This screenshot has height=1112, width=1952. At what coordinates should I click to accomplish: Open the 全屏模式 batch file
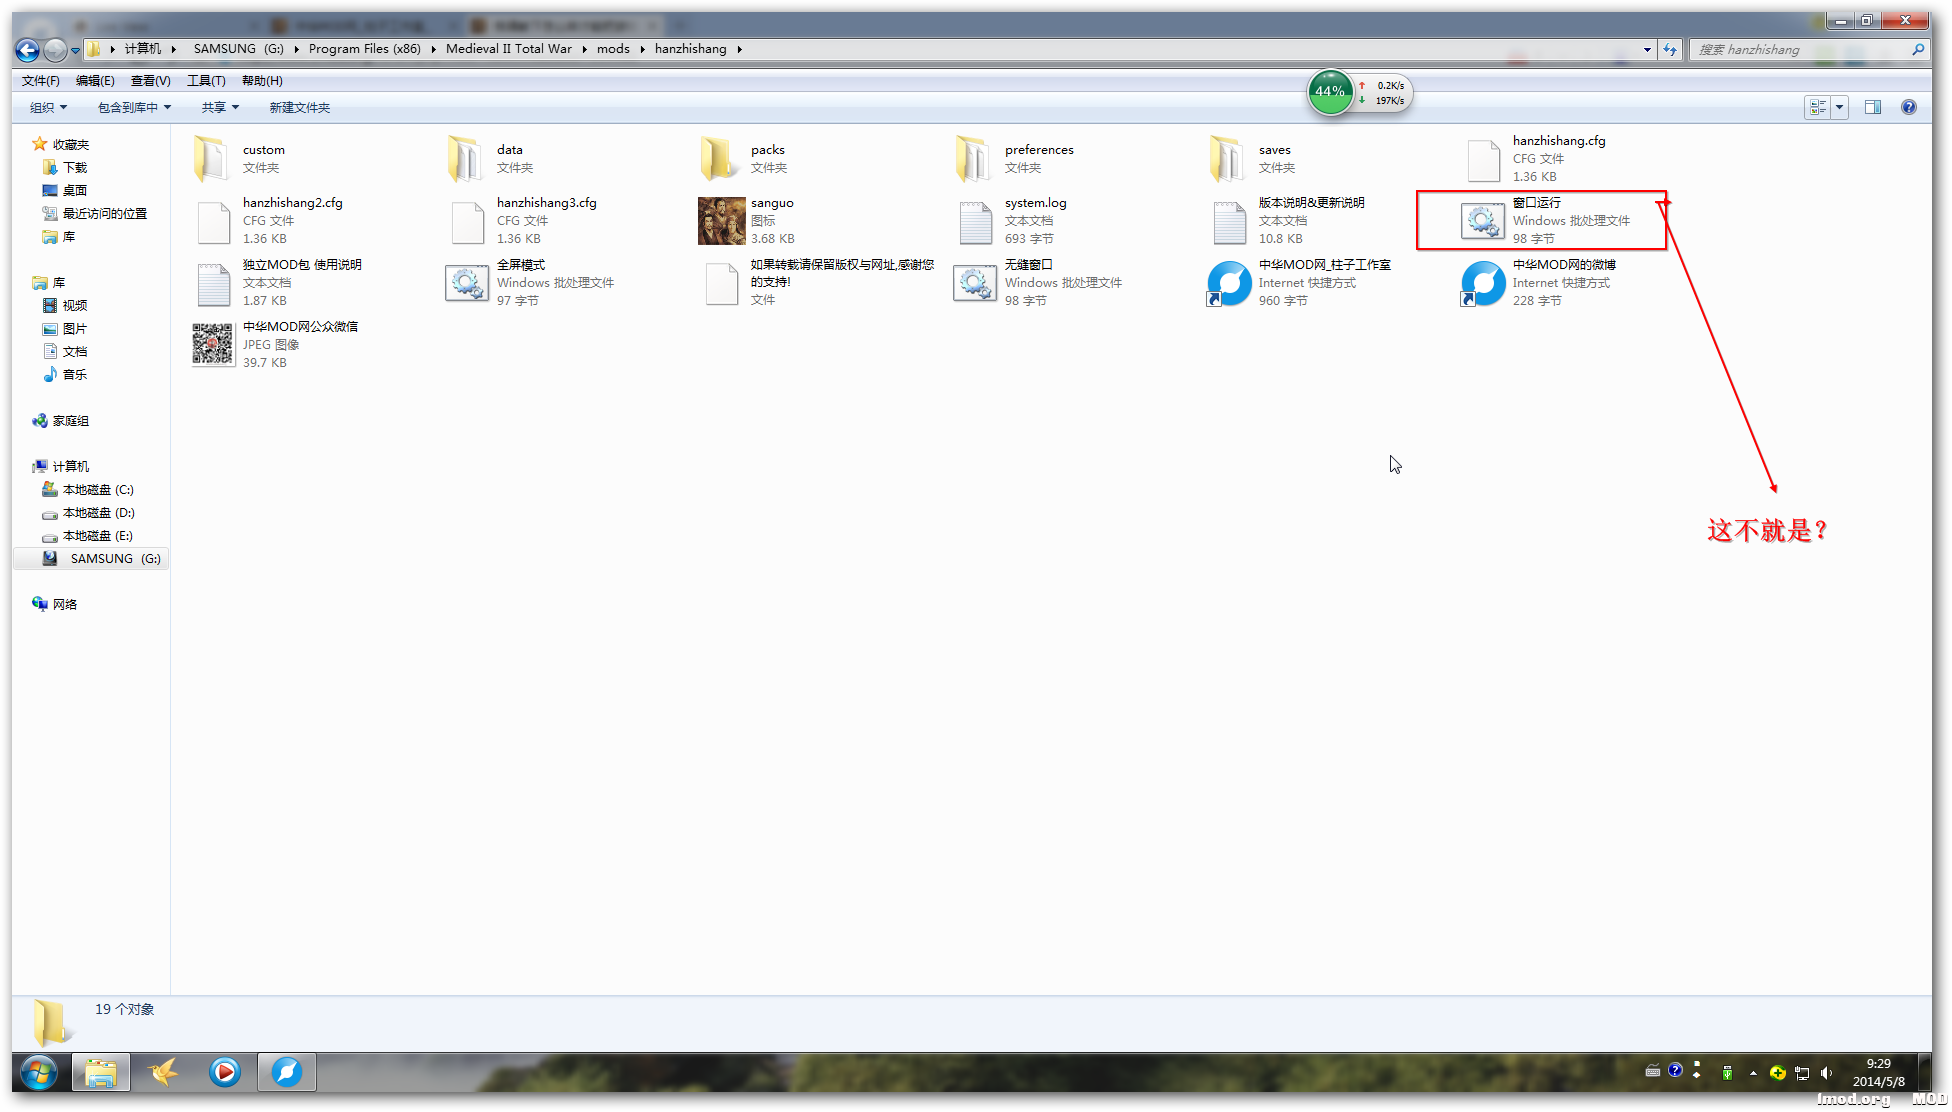click(x=467, y=283)
